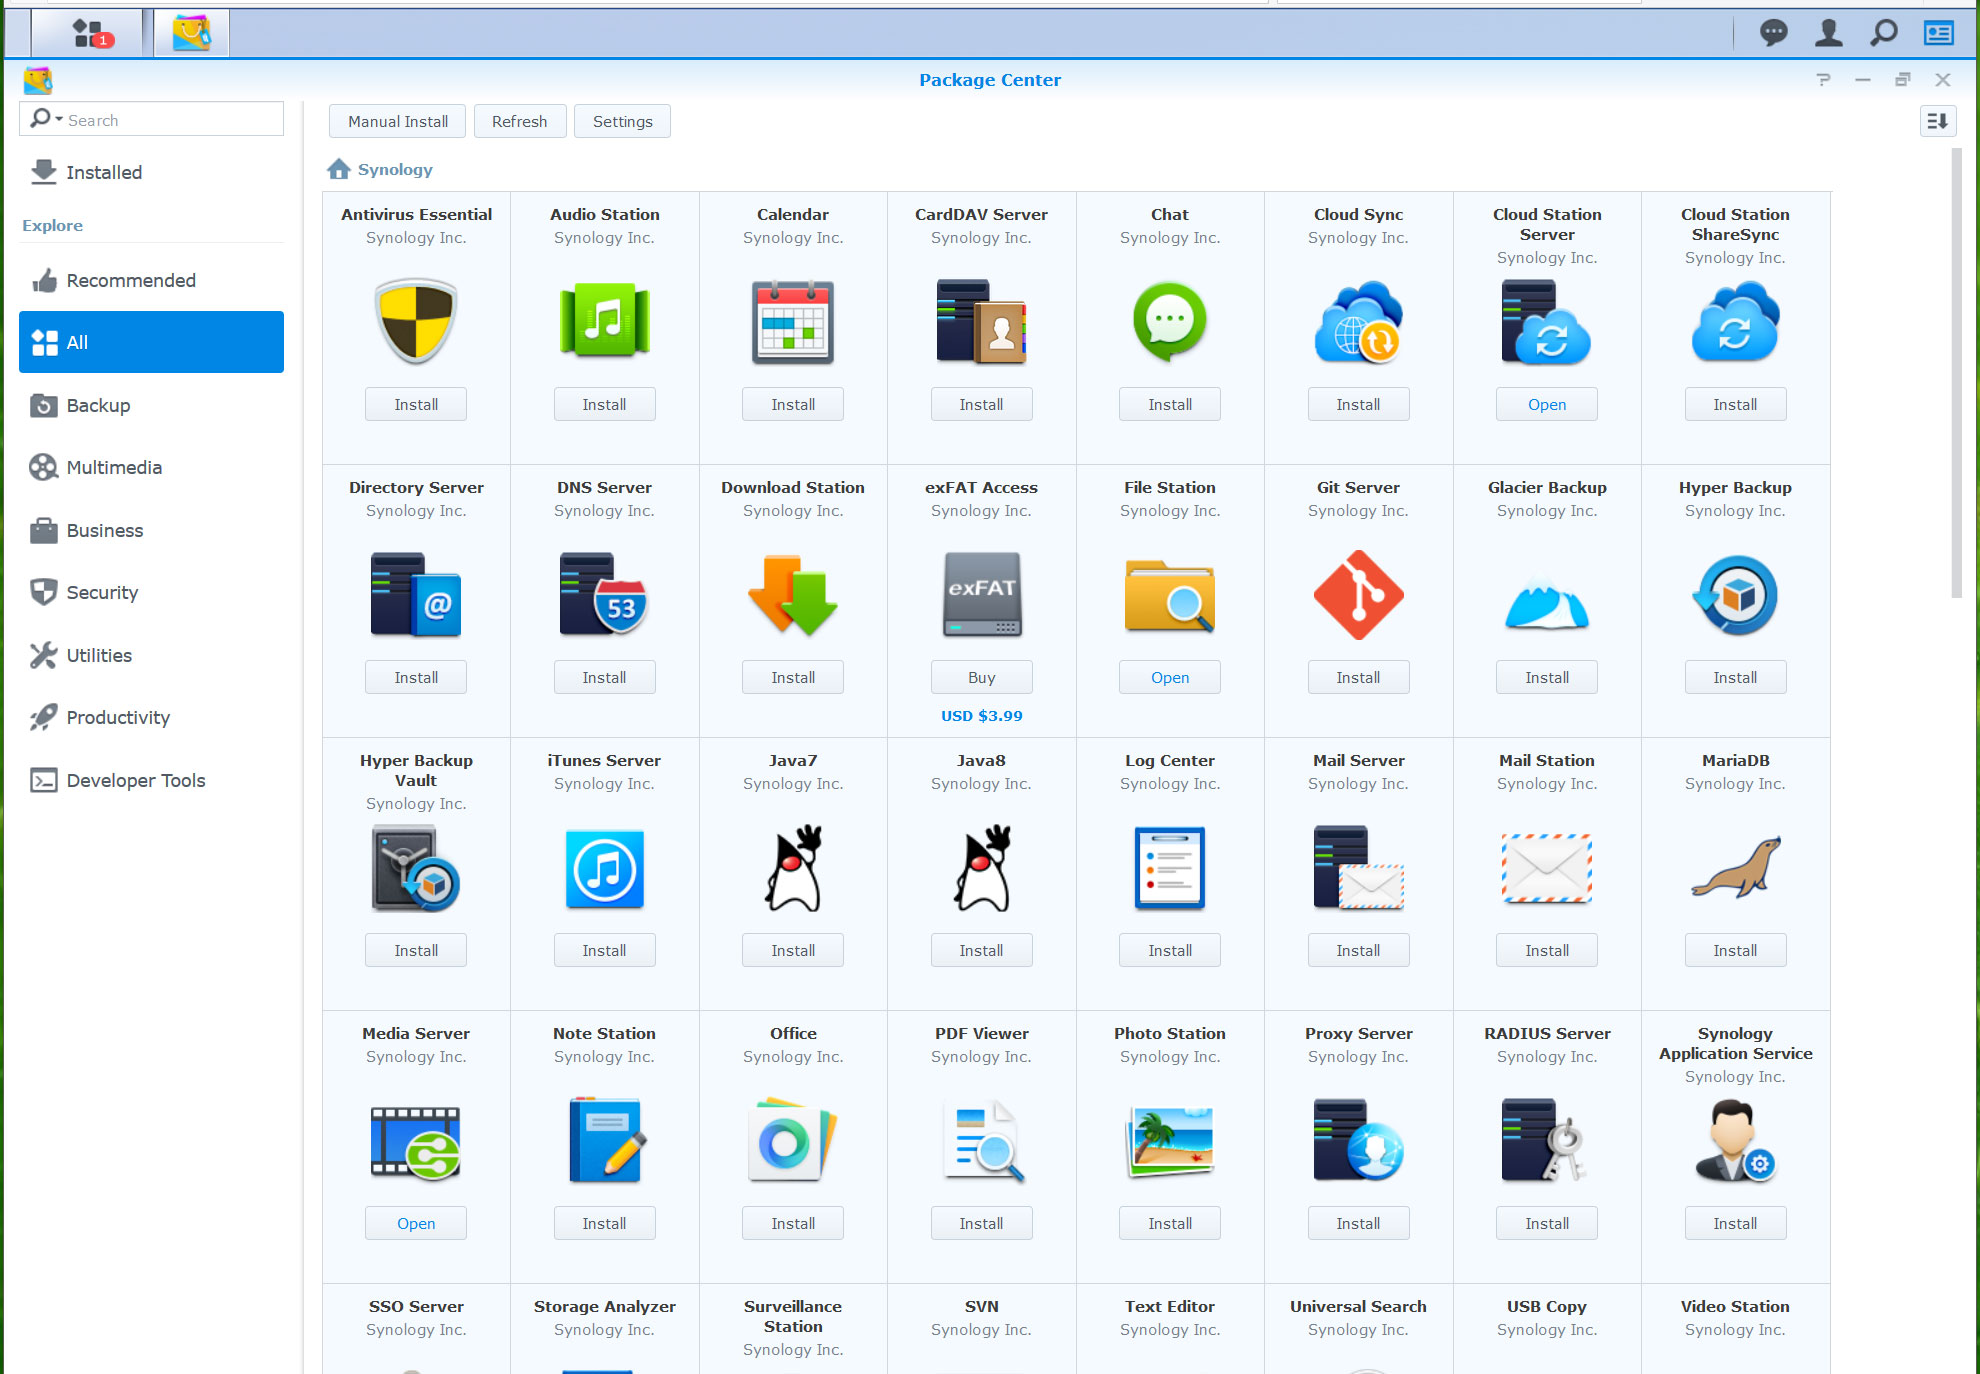The height and width of the screenshot is (1374, 1980).
Task: Click the USD $3.99 price text
Action: pos(981,716)
